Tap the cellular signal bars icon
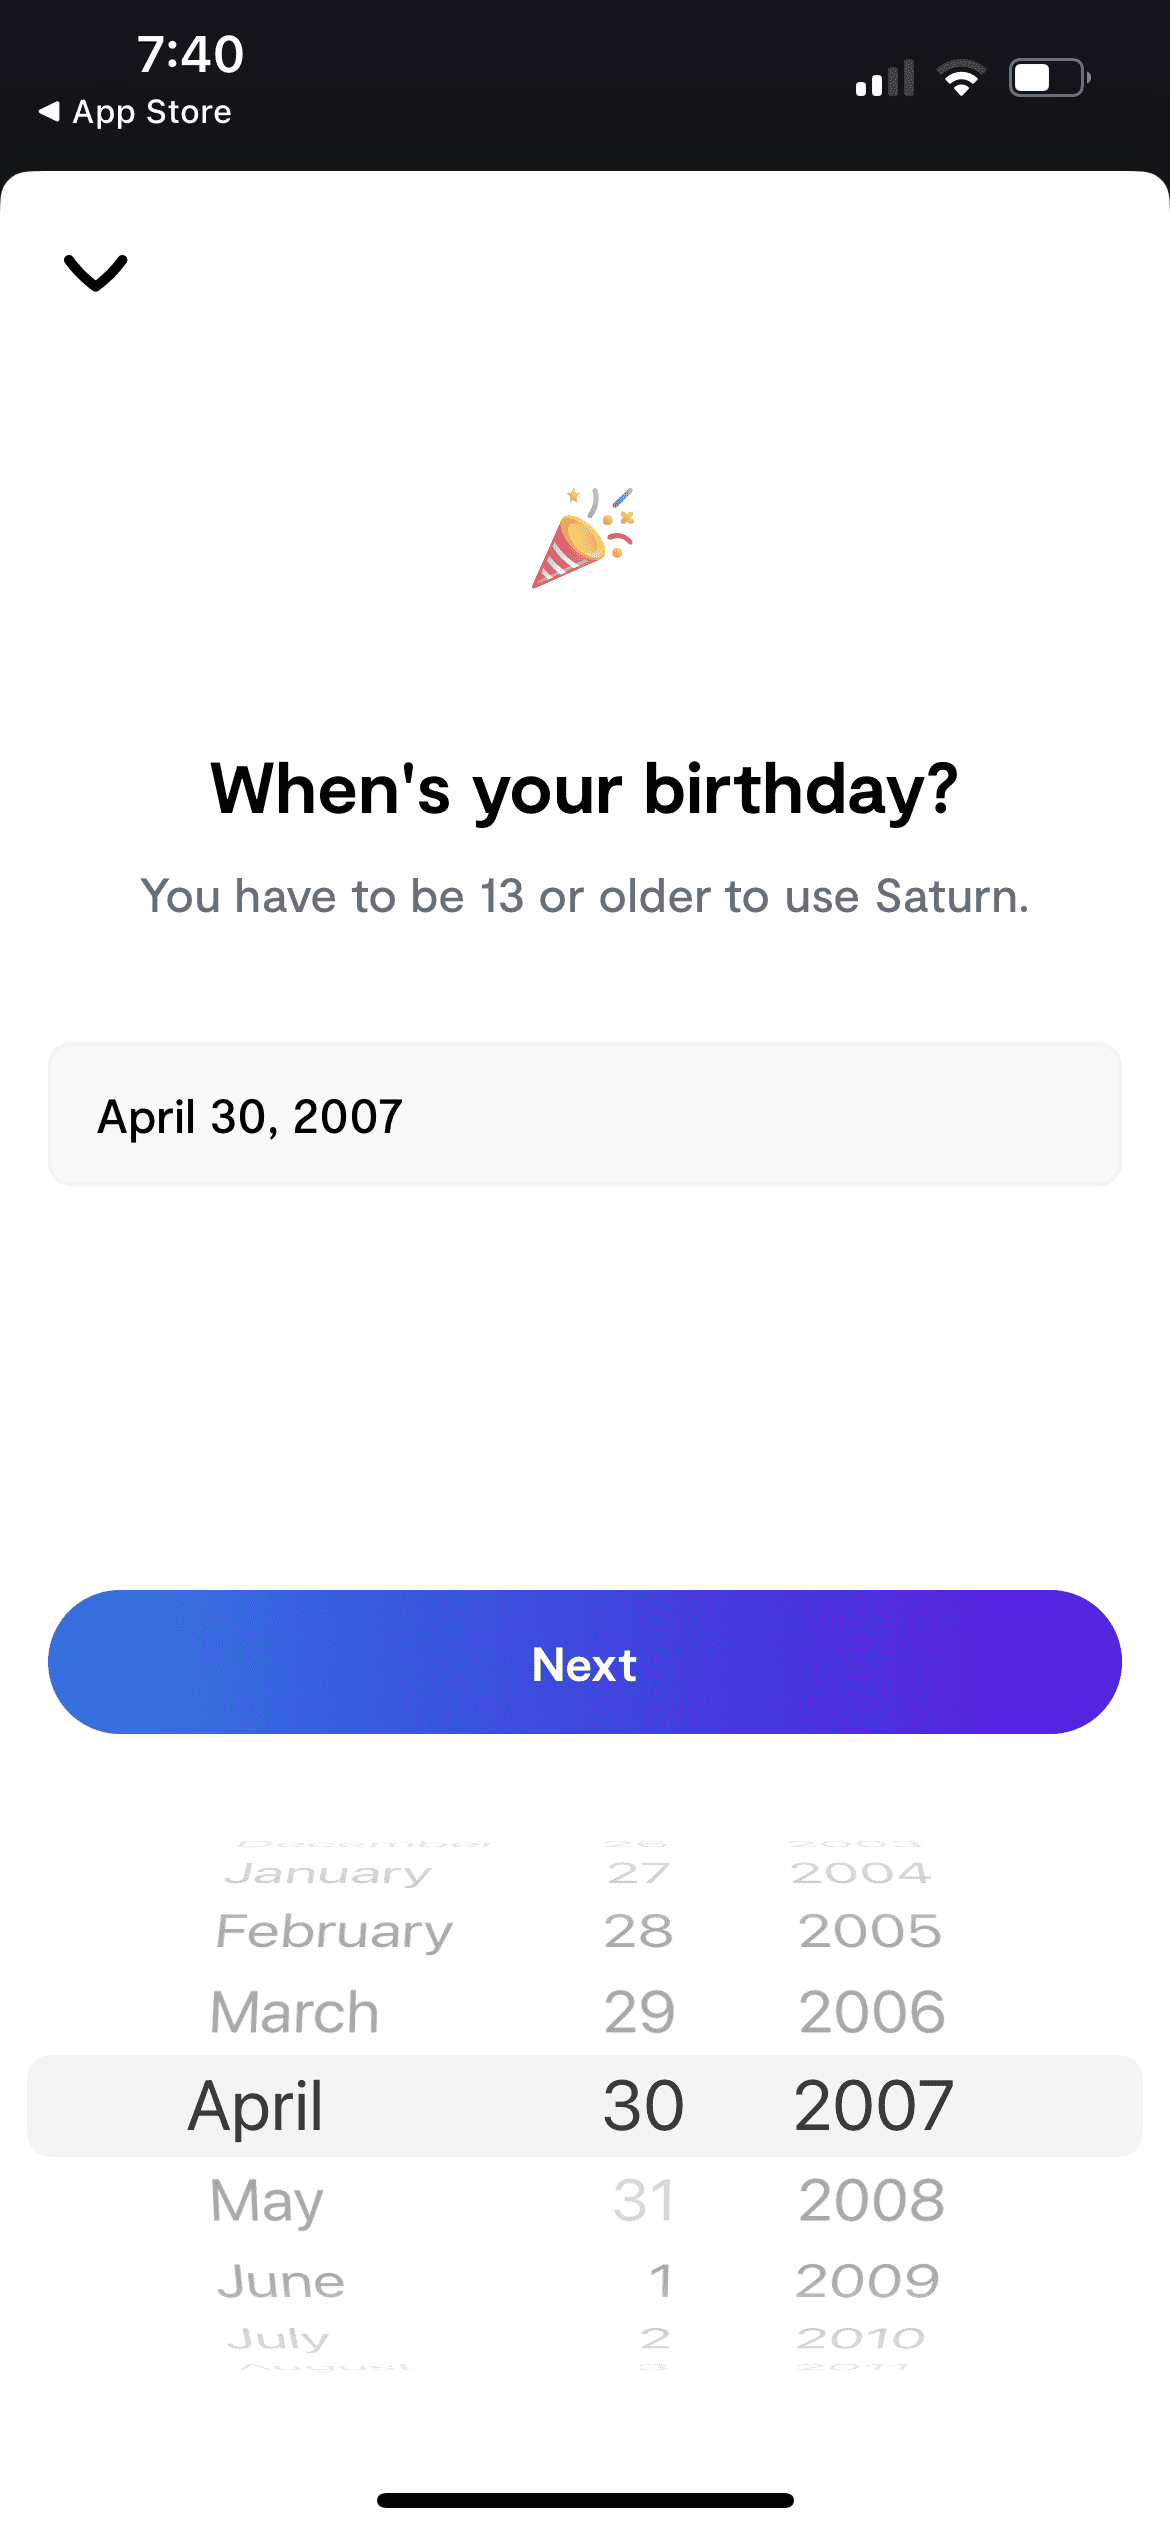 pos(885,79)
